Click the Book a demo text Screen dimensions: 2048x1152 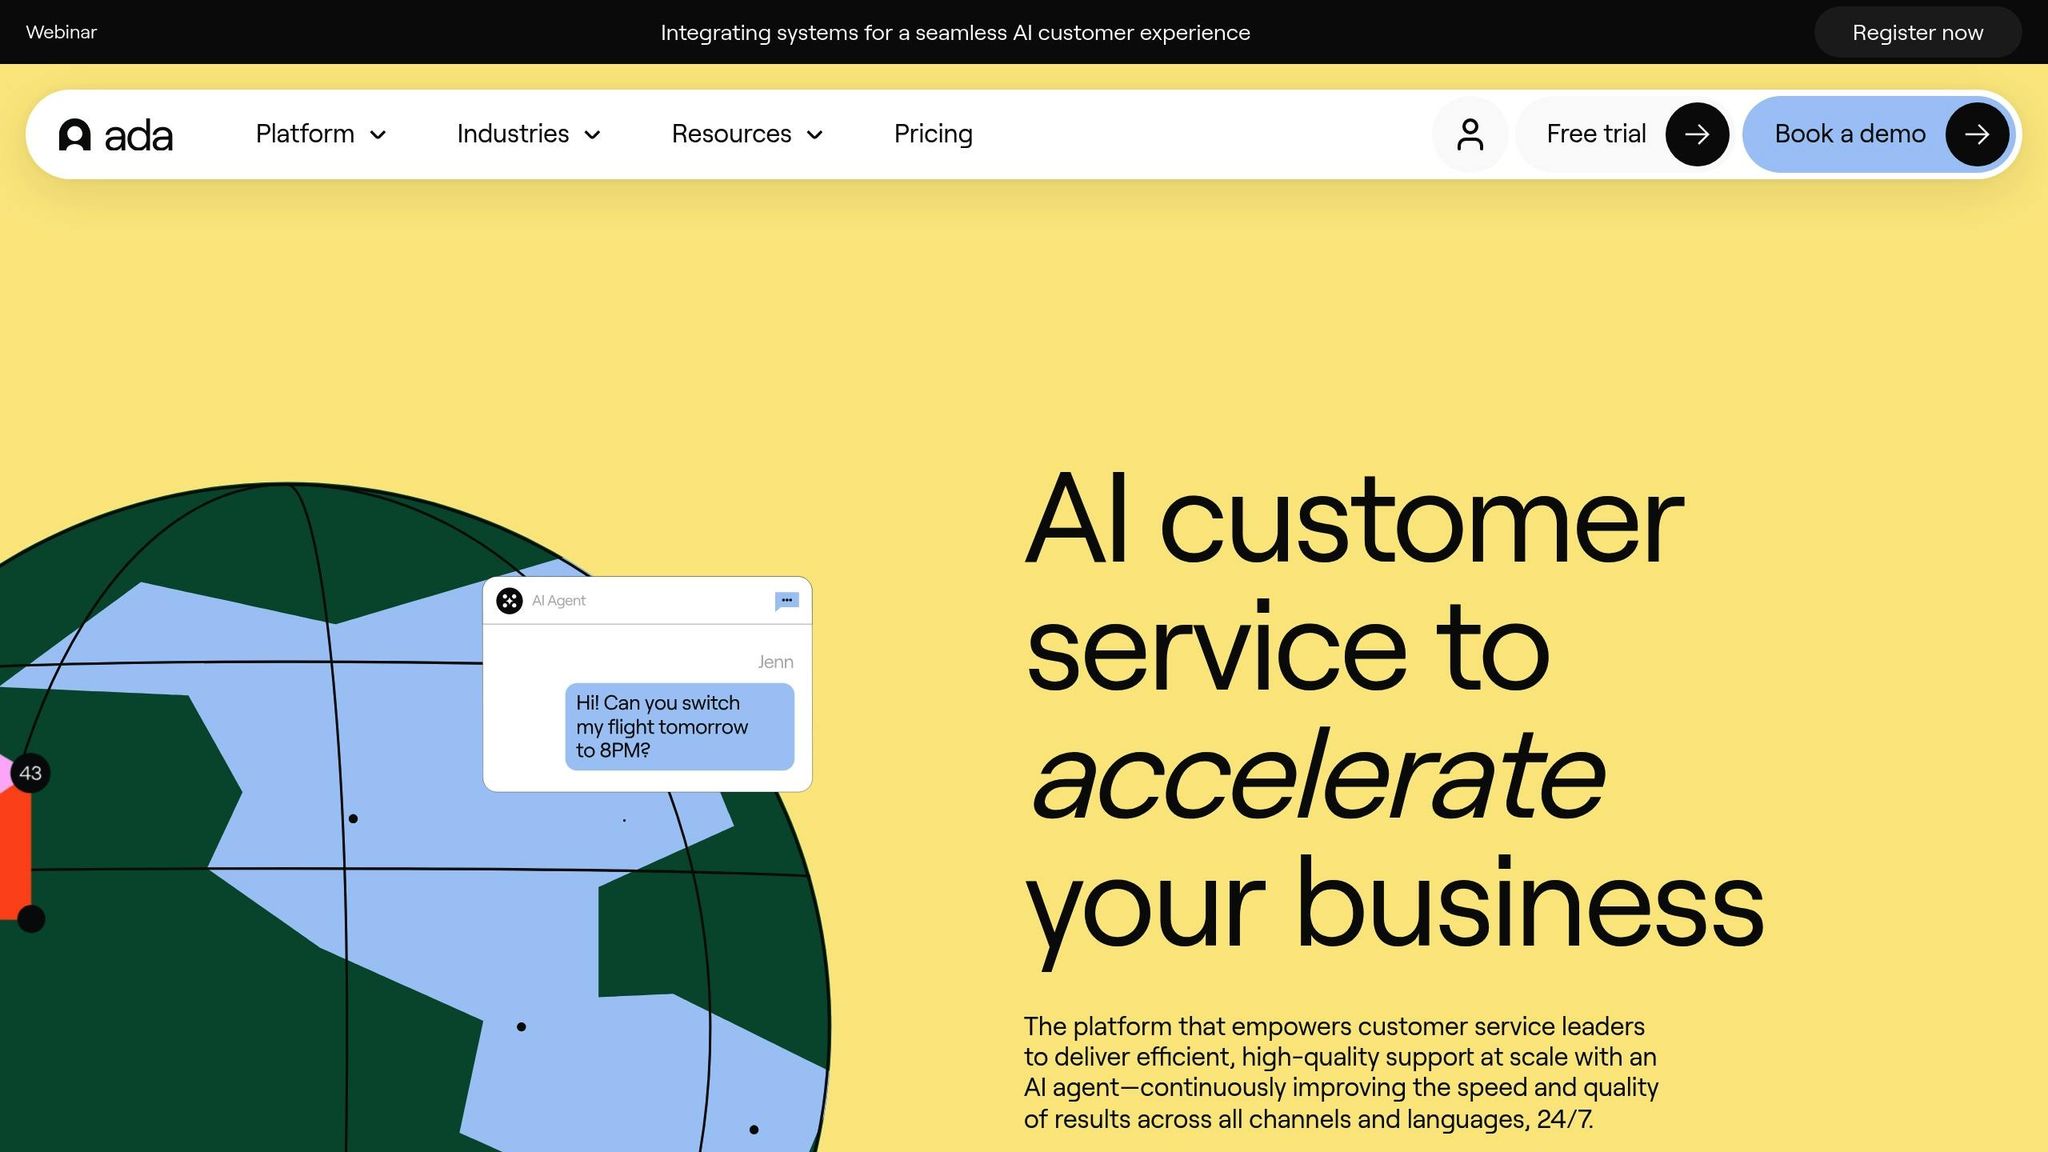(x=1849, y=134)
